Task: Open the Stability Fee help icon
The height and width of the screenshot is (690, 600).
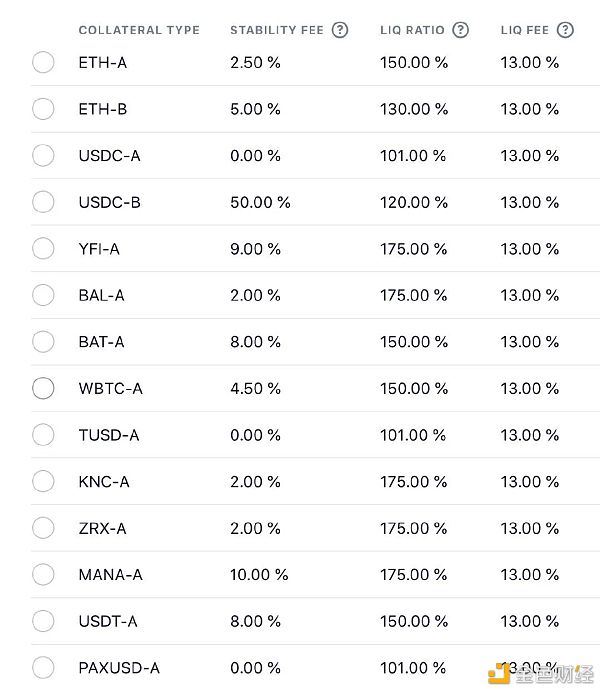Action: coord(339,30)
